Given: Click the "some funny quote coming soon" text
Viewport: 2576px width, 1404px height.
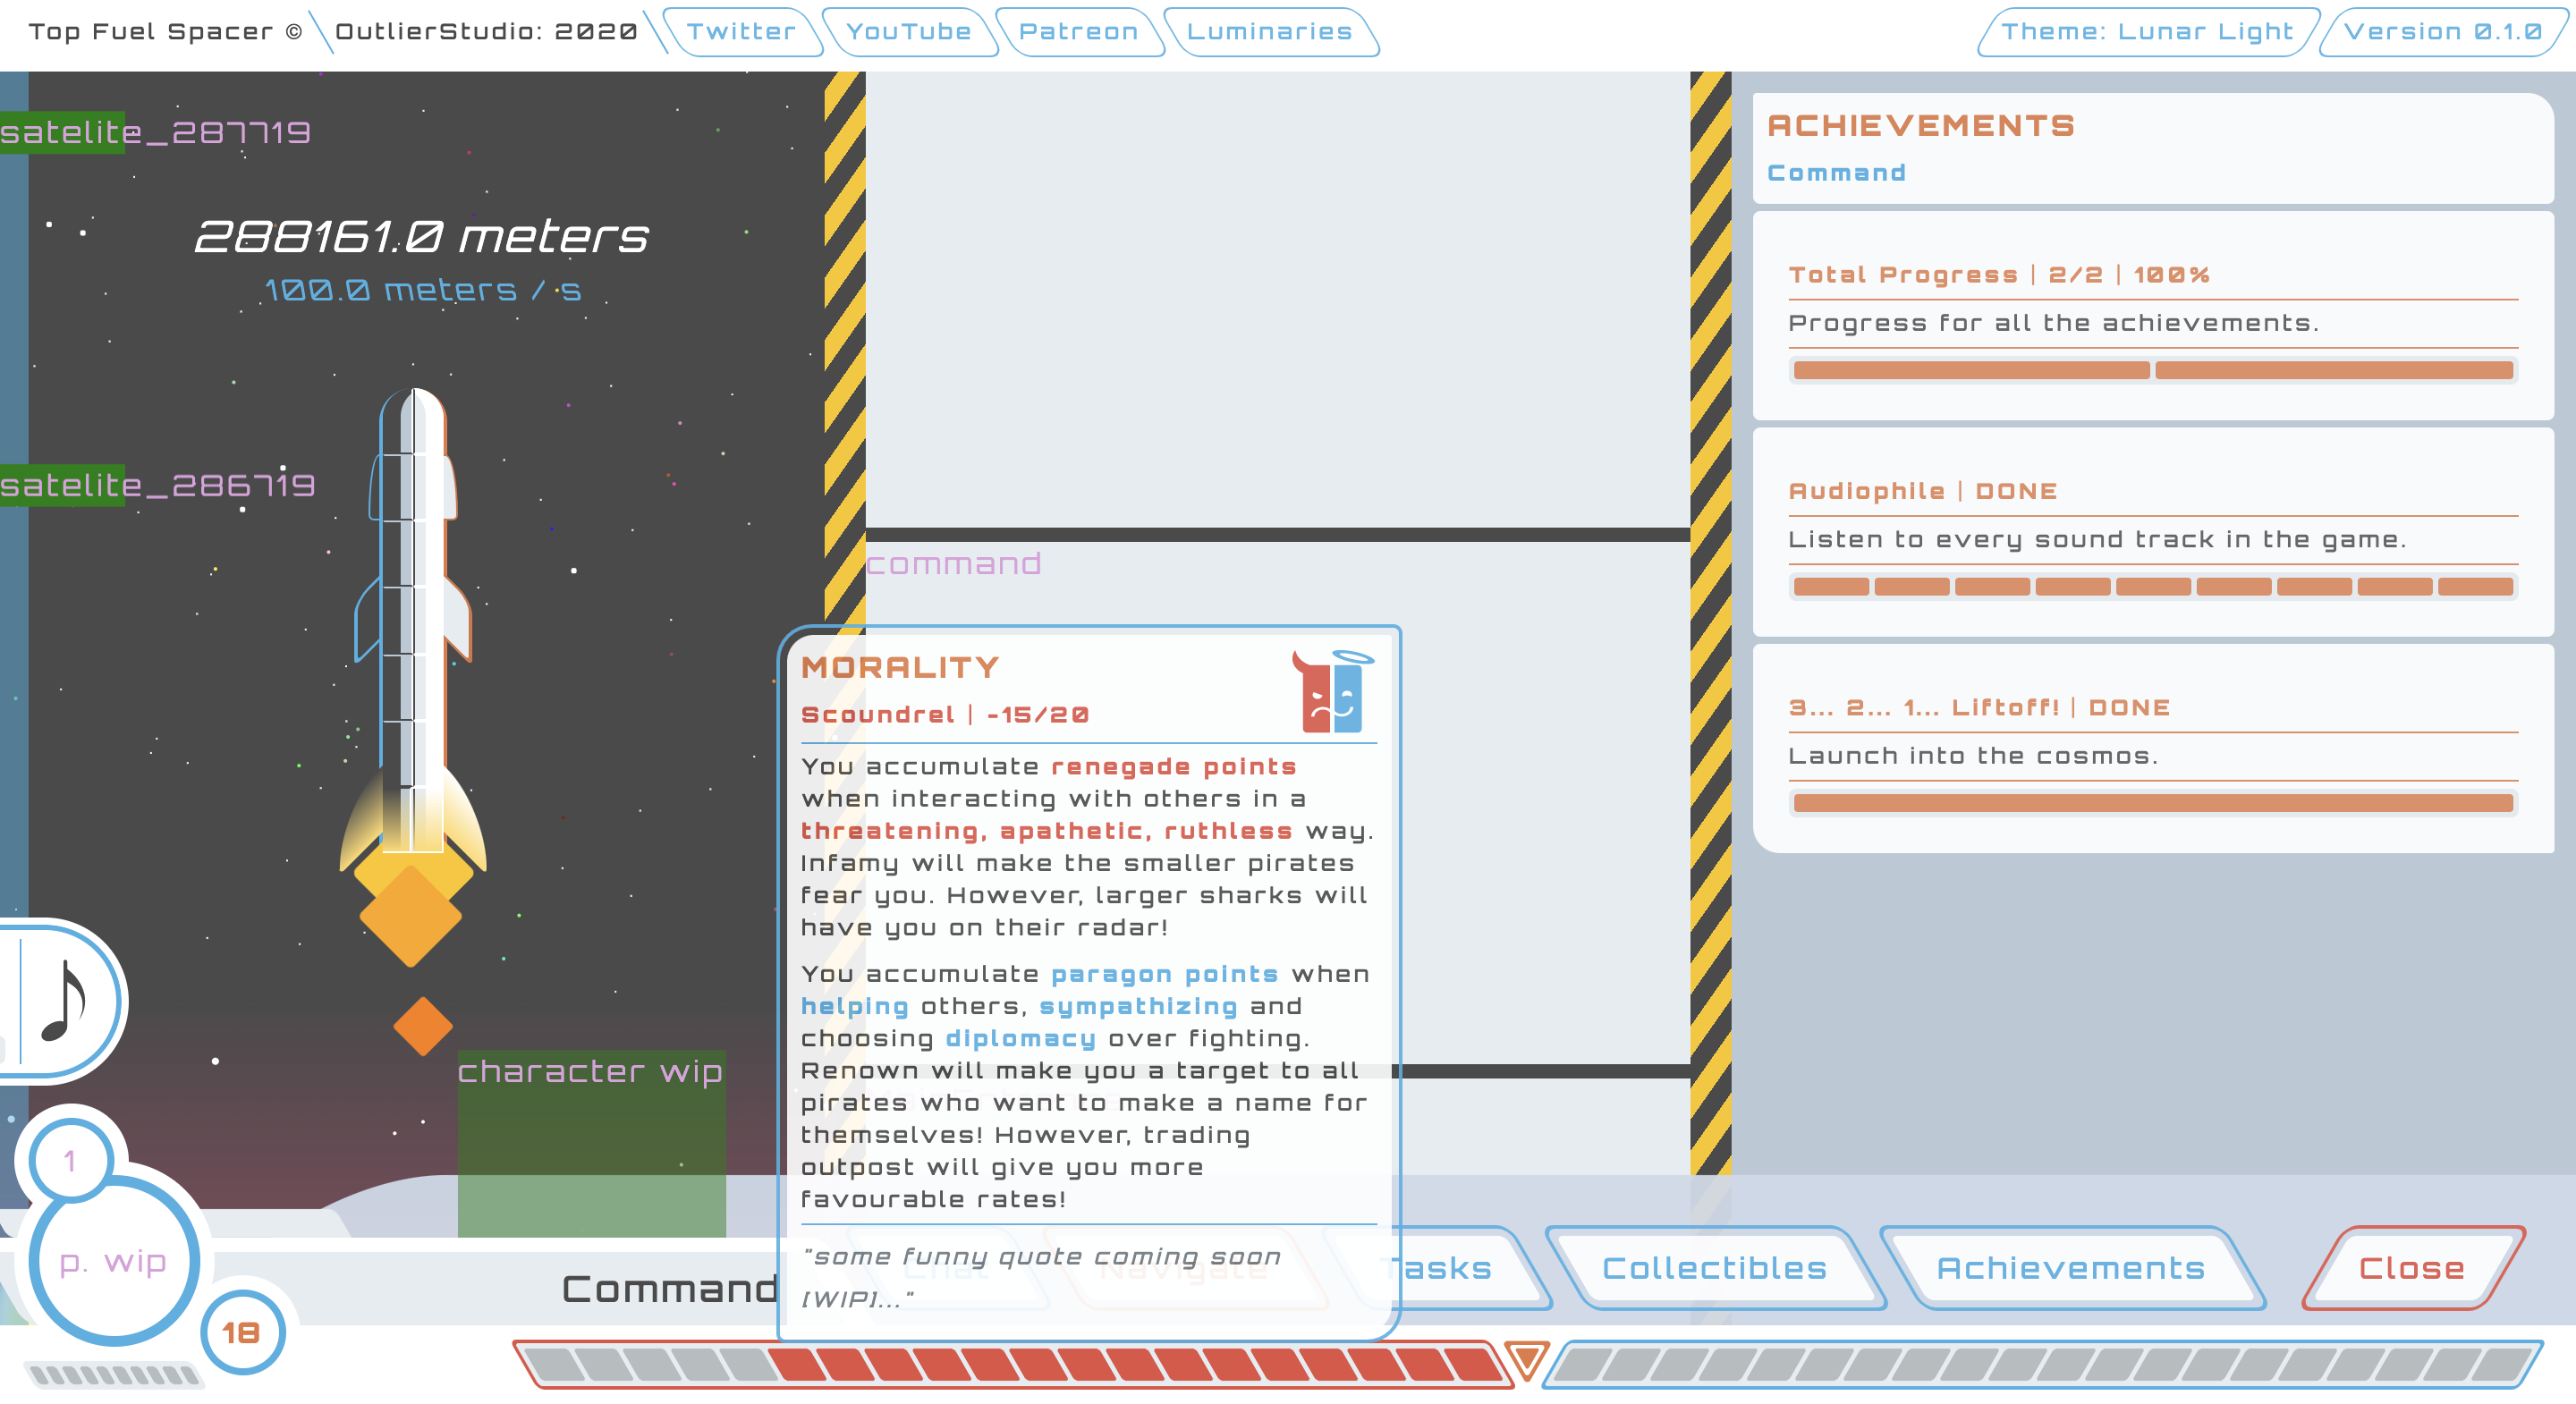Looking at the screenshot, I should [x=1041, y=1256].
